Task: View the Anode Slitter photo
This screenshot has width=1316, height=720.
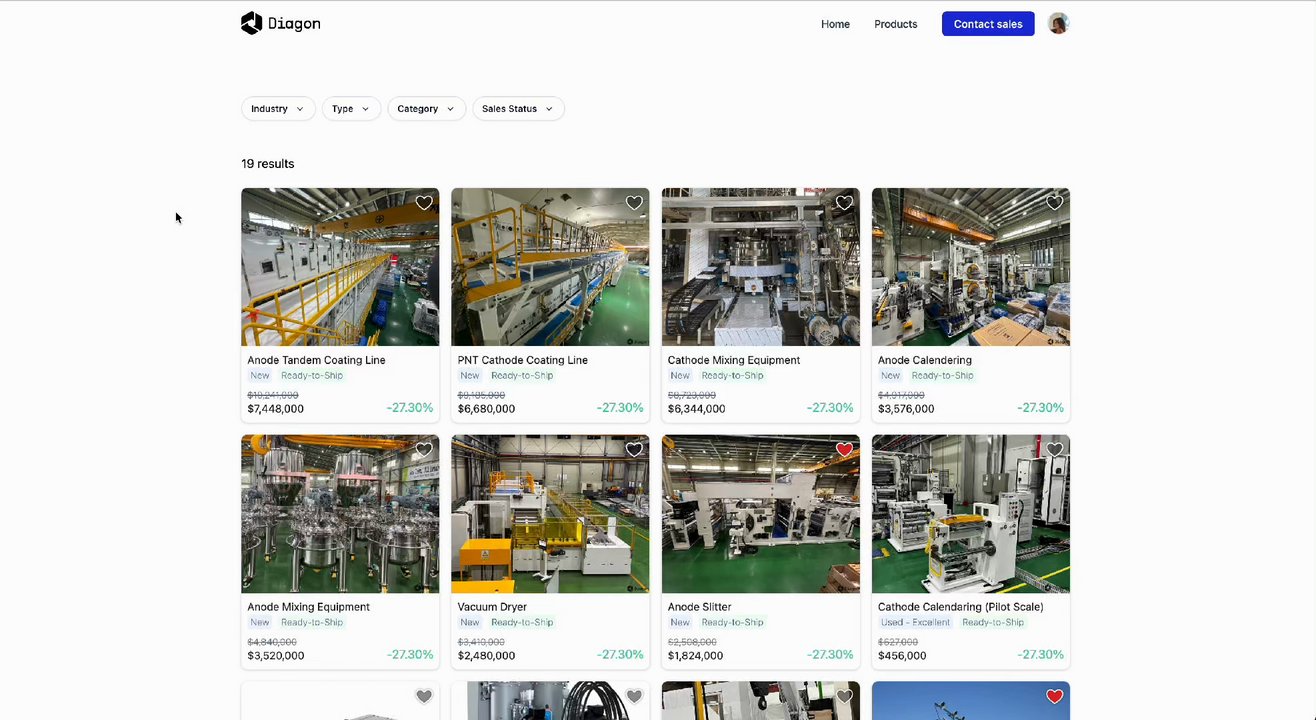Action: tap(761, 514)
